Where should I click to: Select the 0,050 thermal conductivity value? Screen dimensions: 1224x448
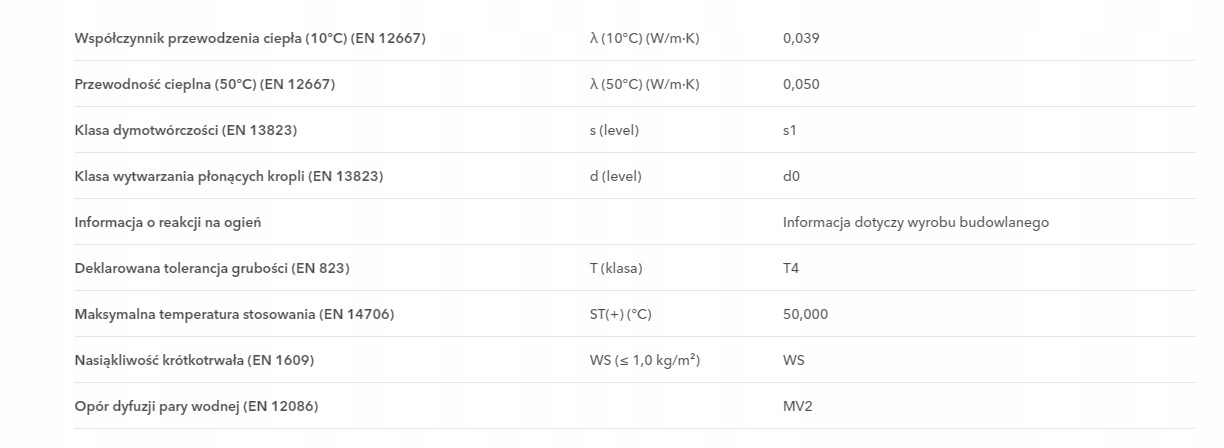point(800,84)
